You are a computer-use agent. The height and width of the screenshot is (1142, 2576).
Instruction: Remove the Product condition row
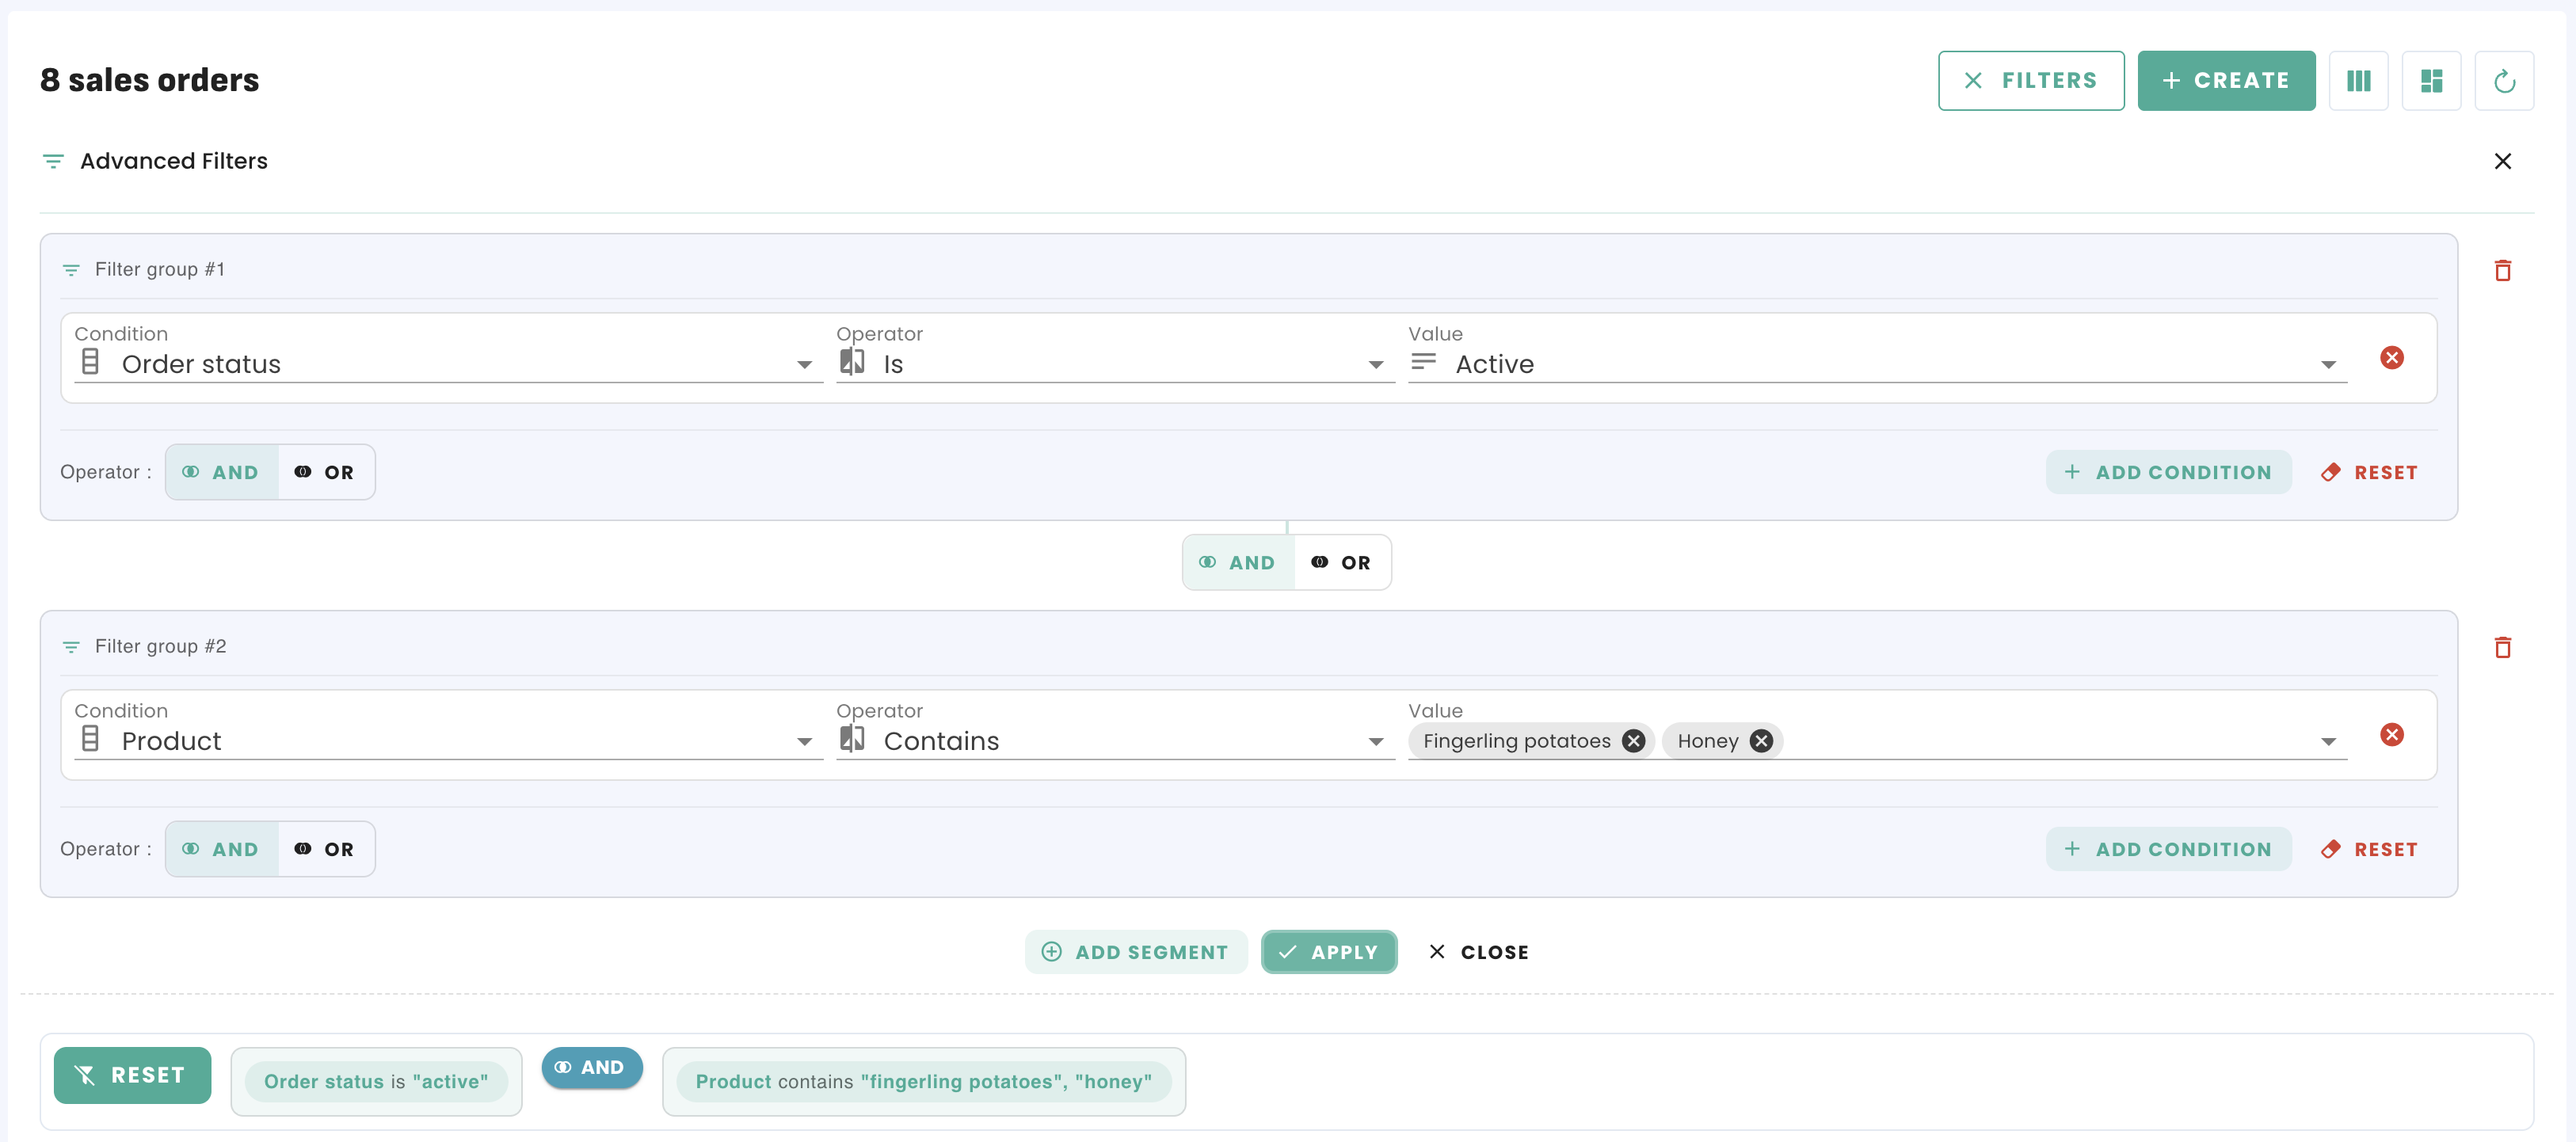coord(2391,735)
